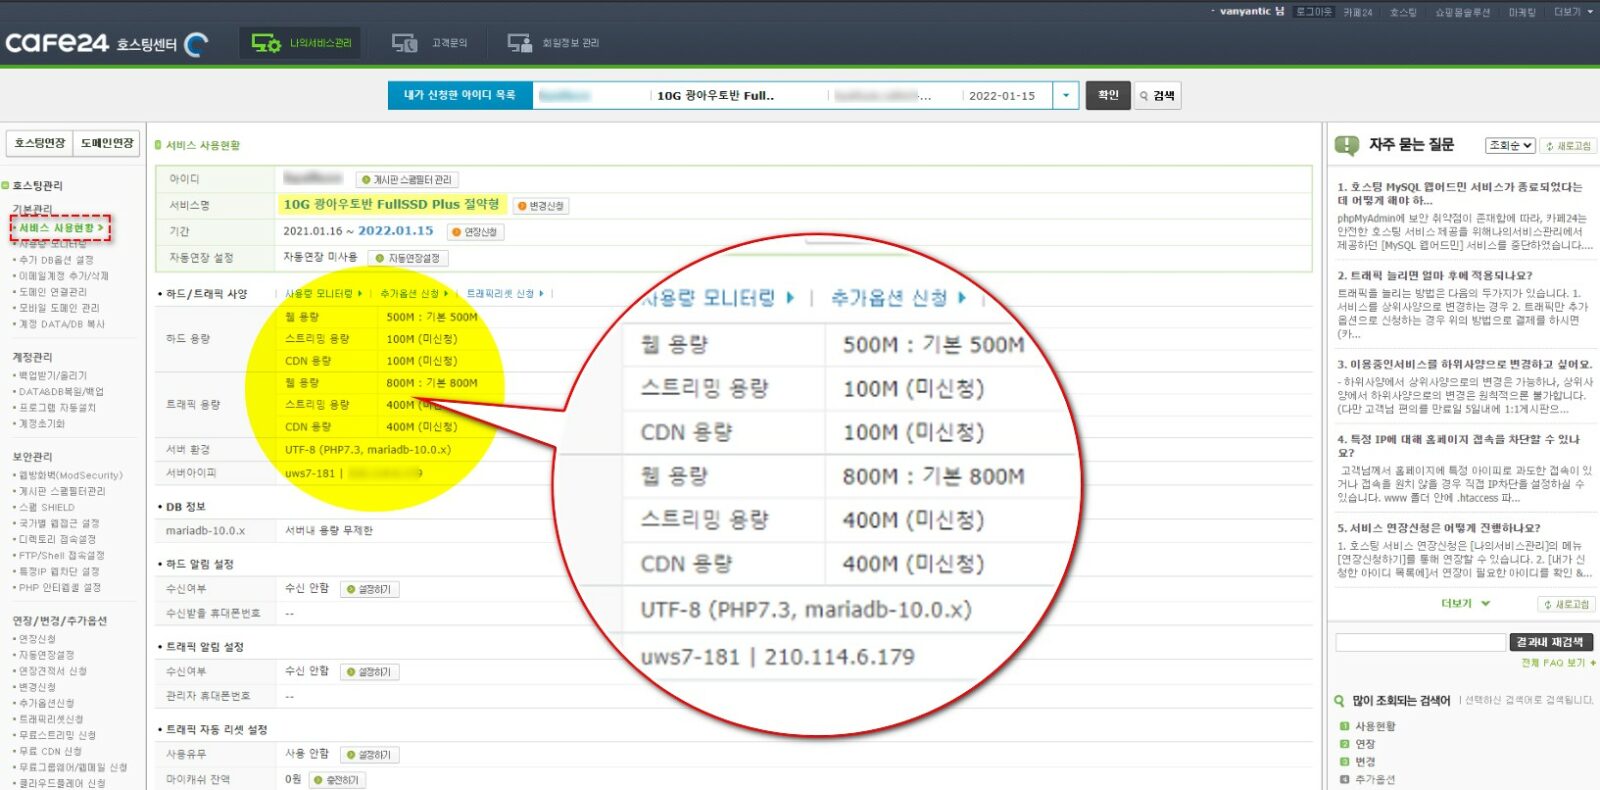Select the popular search term 사용현황
1600x790 pixels.
(1375, 726)
